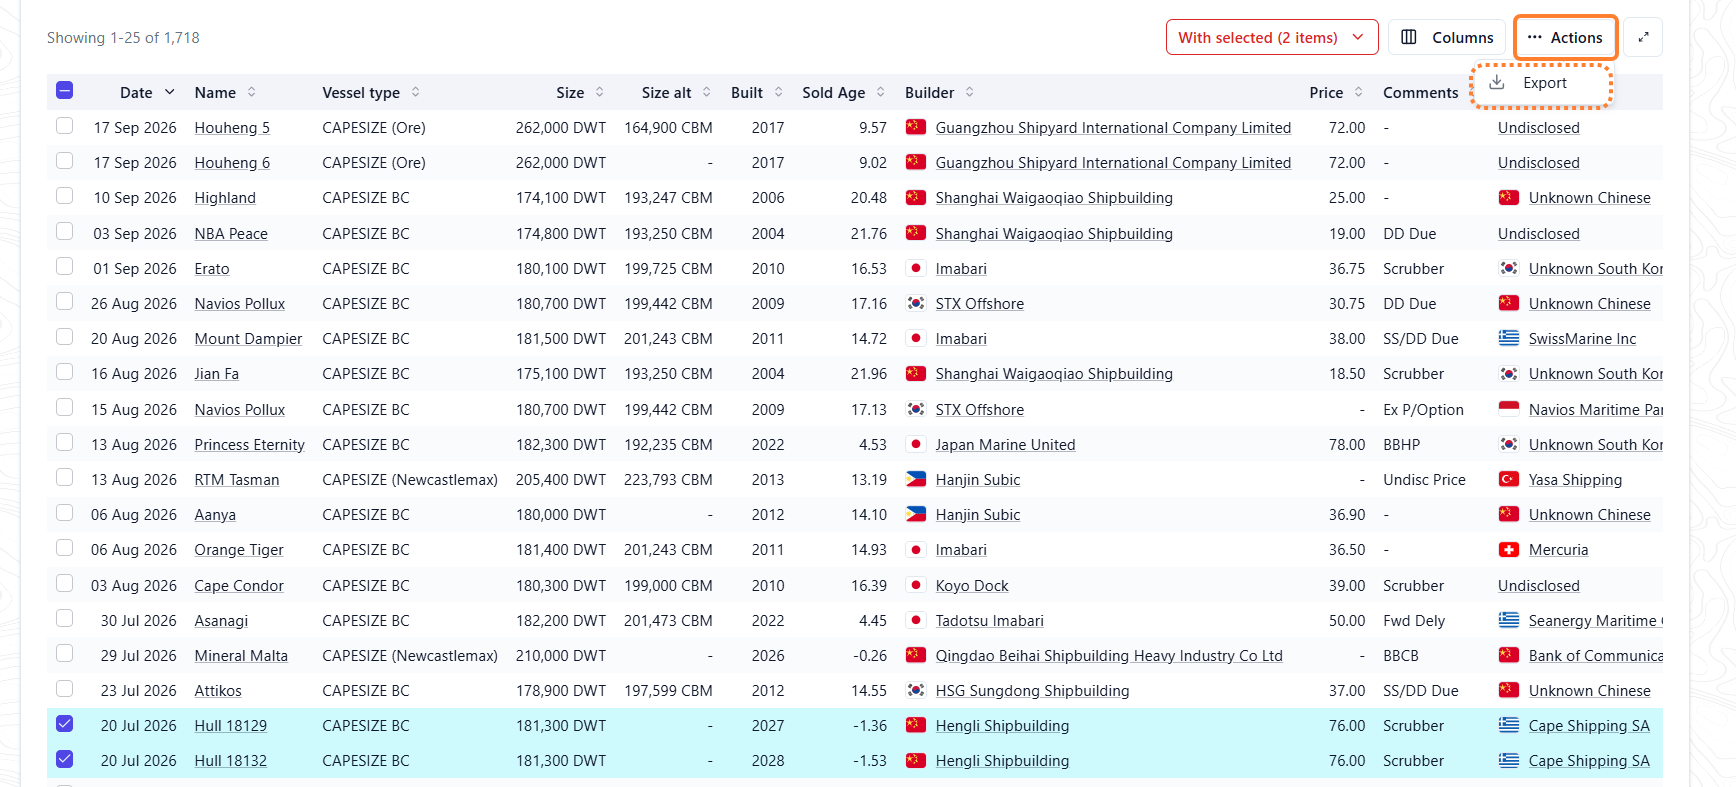
Task: Click the China flag beside Qingdao Beihai builder
Action: [915, 655]
